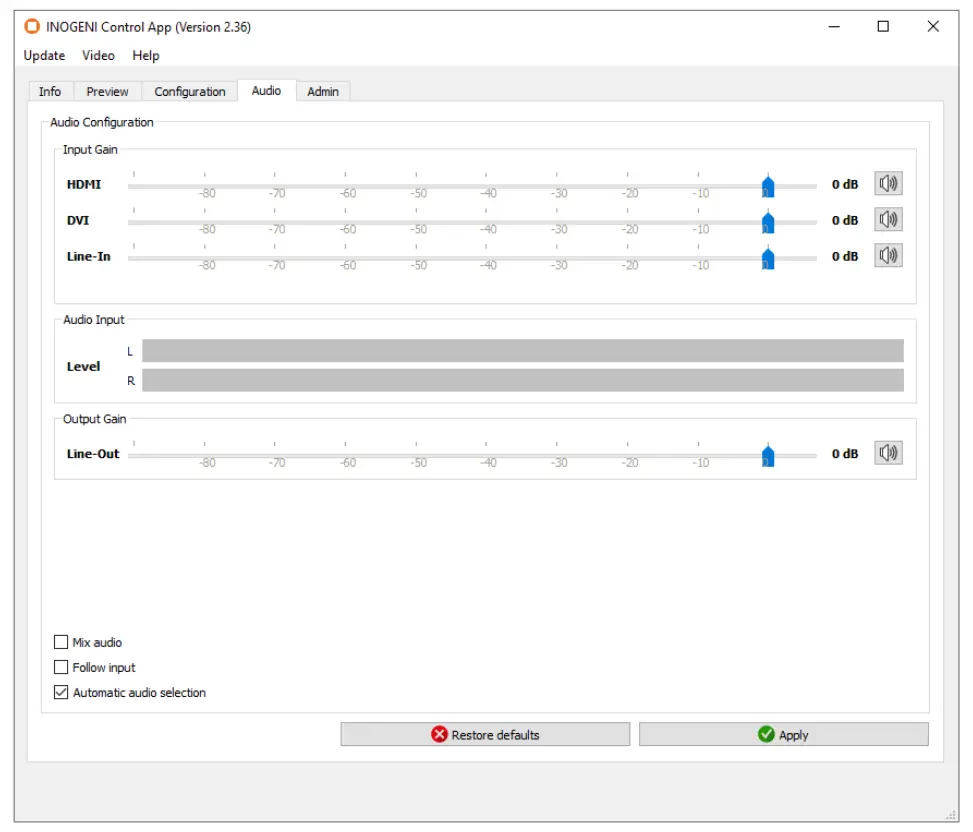The width and height of the screenshot is (973, 832).
Task: Select the Audio tab
Action: click(266, 91)
